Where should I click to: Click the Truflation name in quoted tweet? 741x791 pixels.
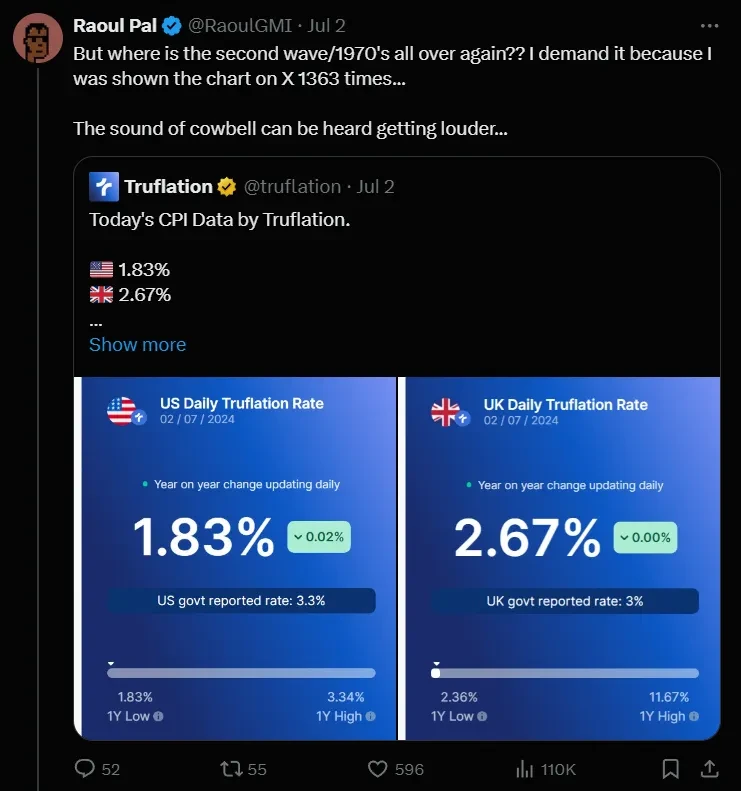168,186
